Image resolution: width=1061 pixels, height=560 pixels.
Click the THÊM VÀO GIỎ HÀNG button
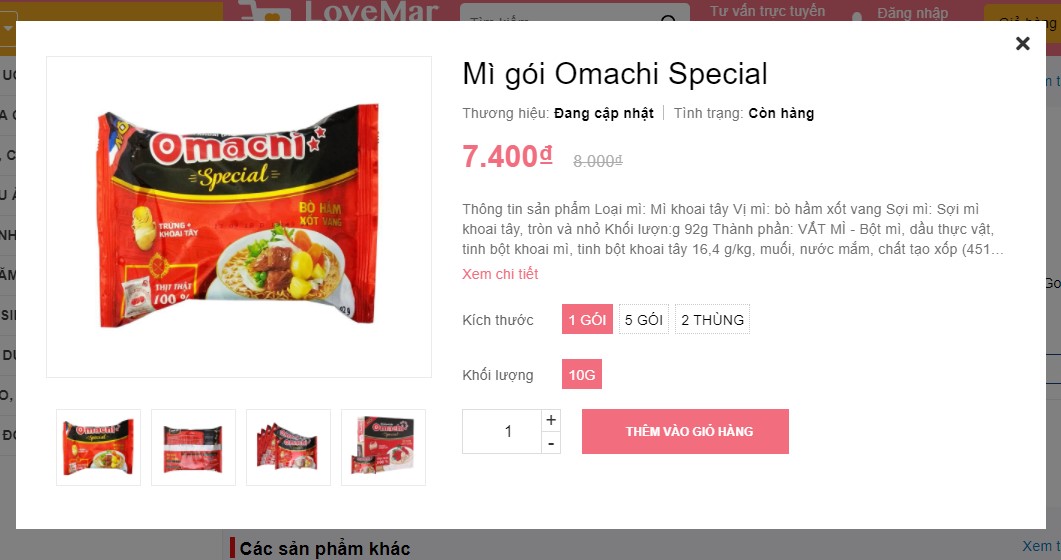coord(685,431)
